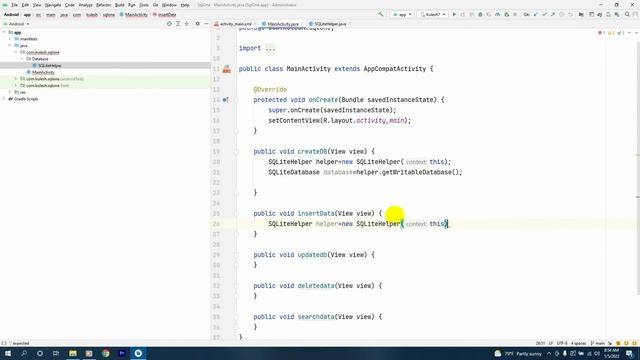Image resolution: width=640 pixels, height=360 pixels.
Task: Select the MainActivity.java editor tab
Action: tap(281, 24)
